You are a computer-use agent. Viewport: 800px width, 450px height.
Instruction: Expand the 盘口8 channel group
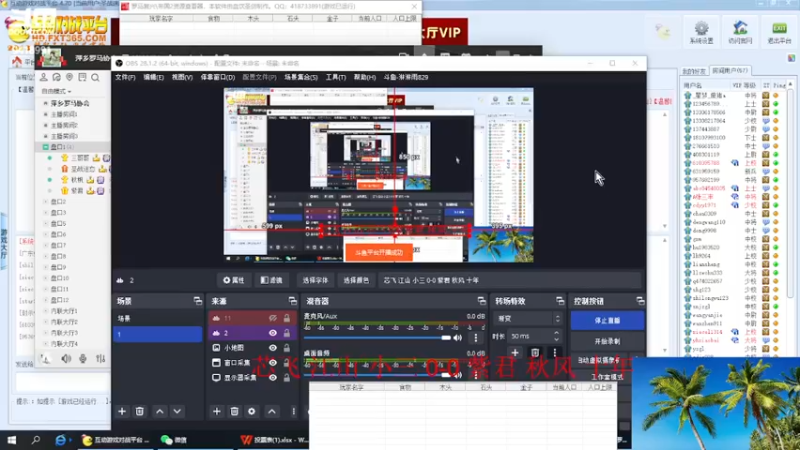[x=45, y=256]
